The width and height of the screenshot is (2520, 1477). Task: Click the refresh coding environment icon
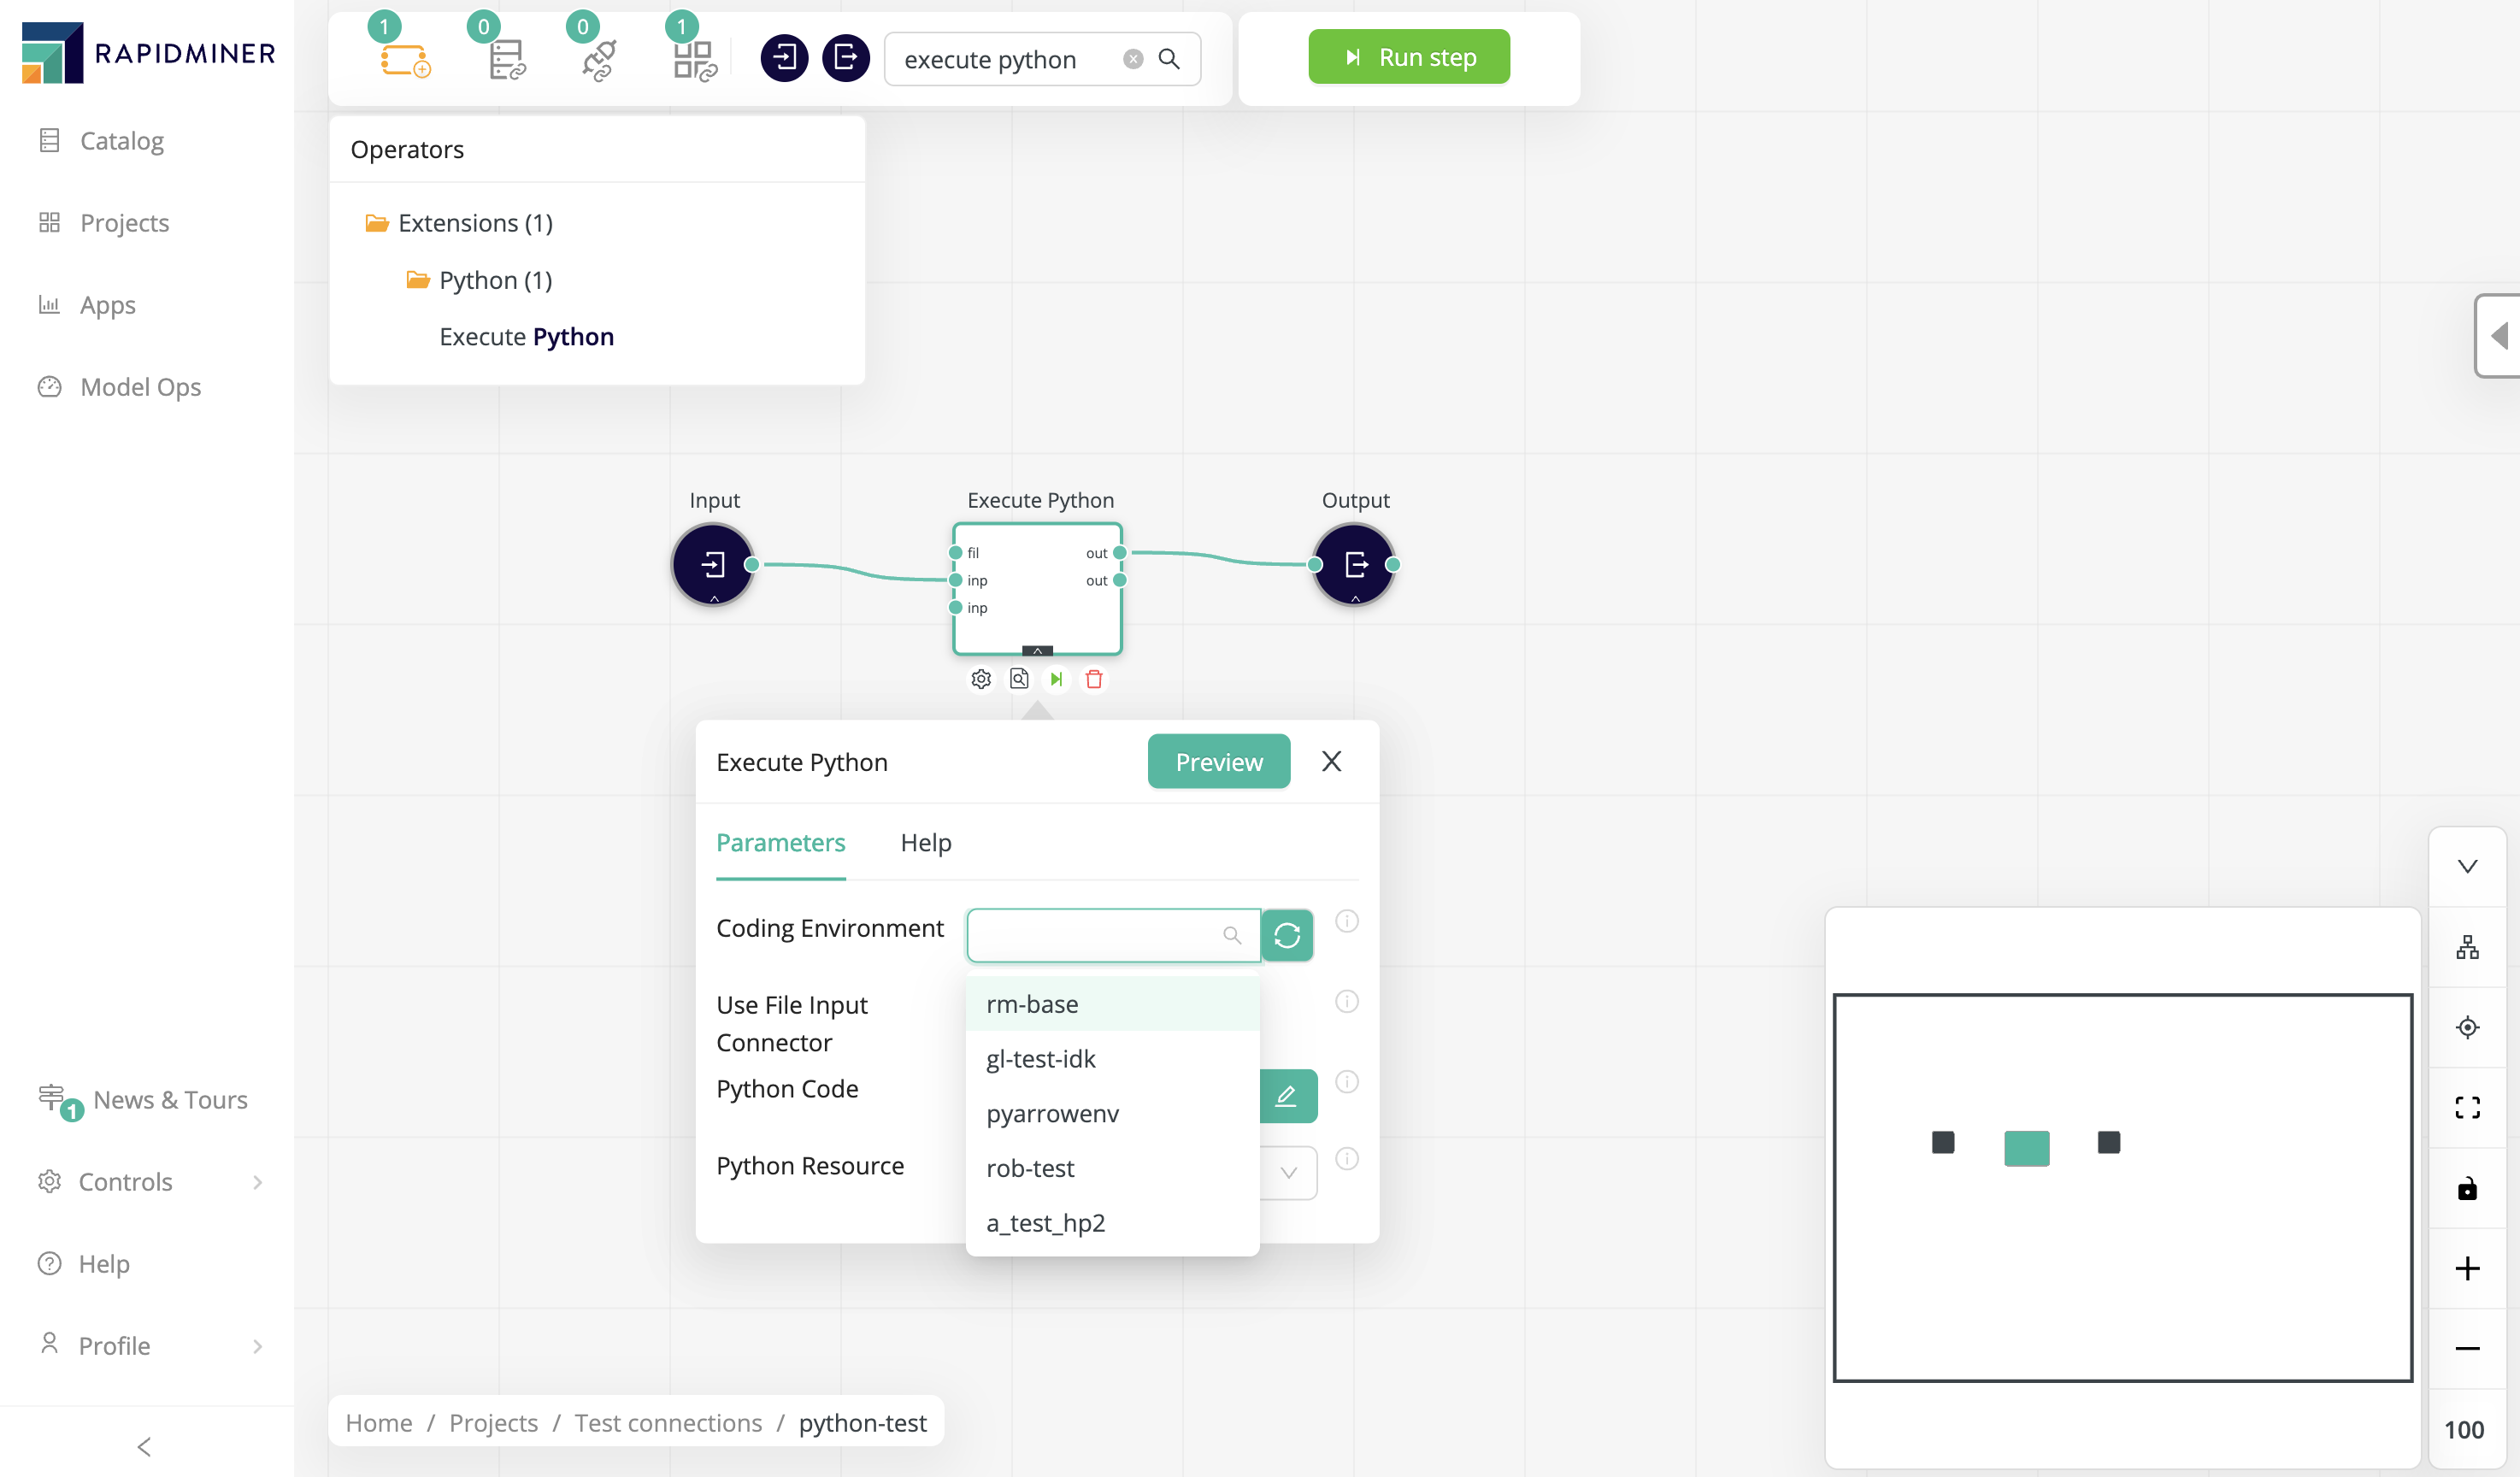pos(1289,933)
